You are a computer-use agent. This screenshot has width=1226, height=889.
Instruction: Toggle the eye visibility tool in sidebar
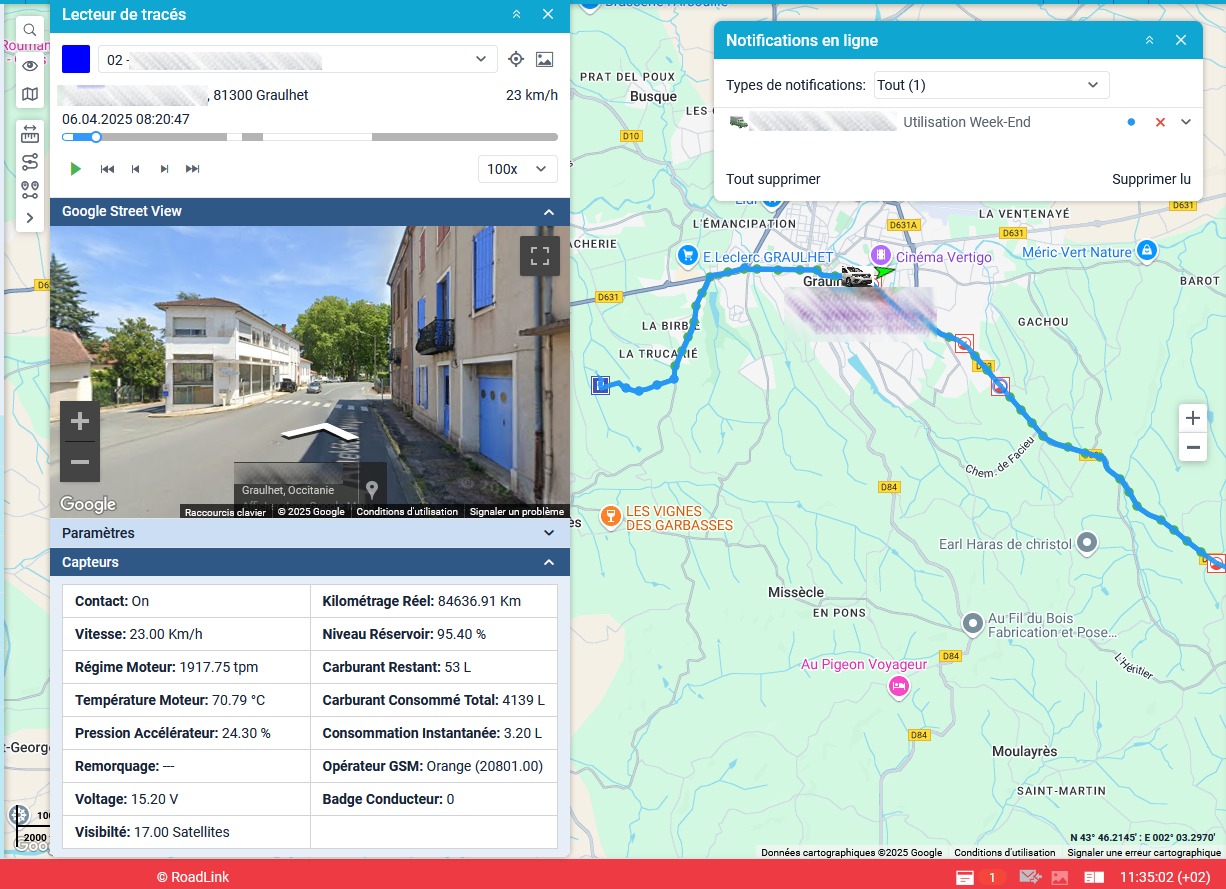coord(30,65)
